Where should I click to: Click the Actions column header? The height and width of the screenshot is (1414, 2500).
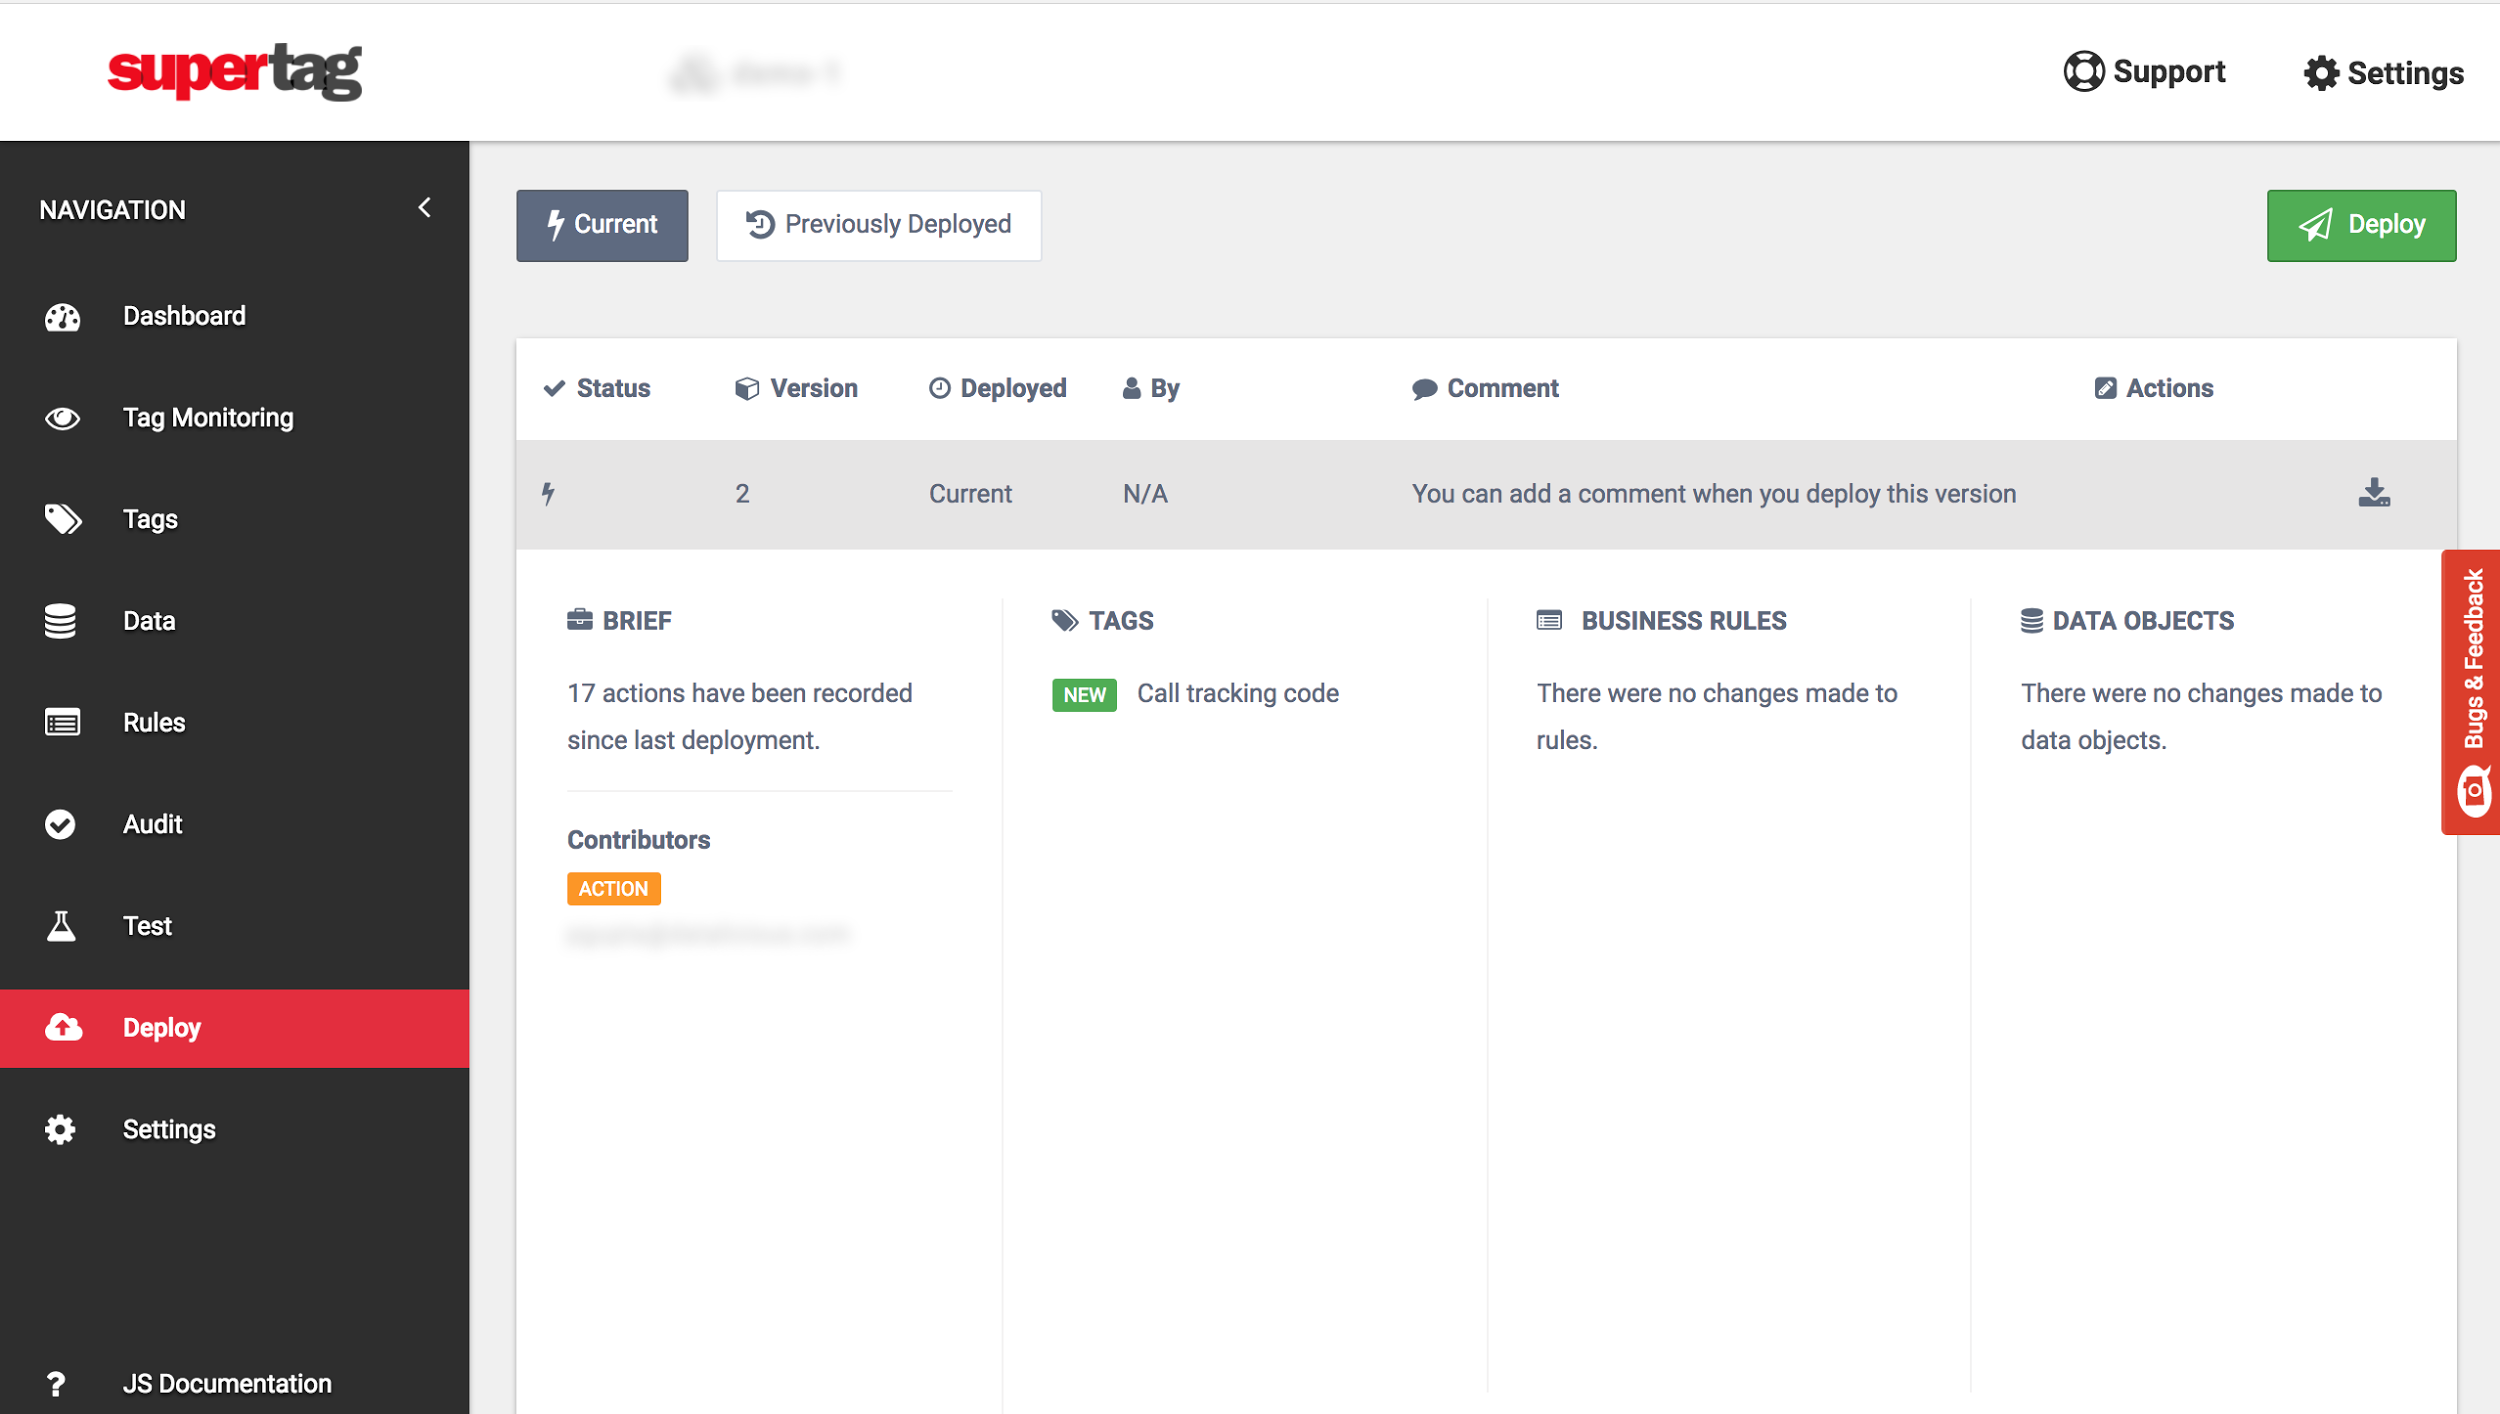tap(2153, 388)
